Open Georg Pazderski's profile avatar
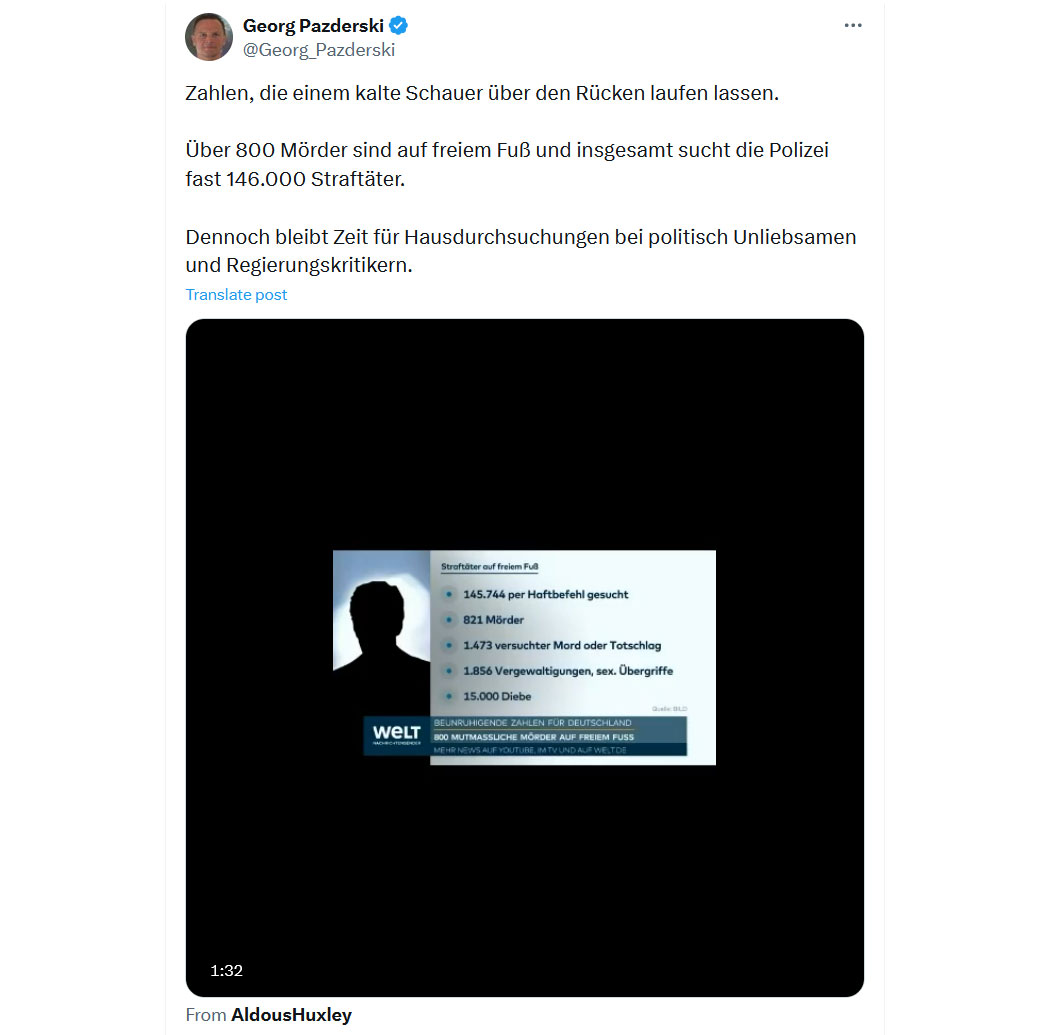The height and width of the screenshot is (1035, 1050). pos(209,37)
